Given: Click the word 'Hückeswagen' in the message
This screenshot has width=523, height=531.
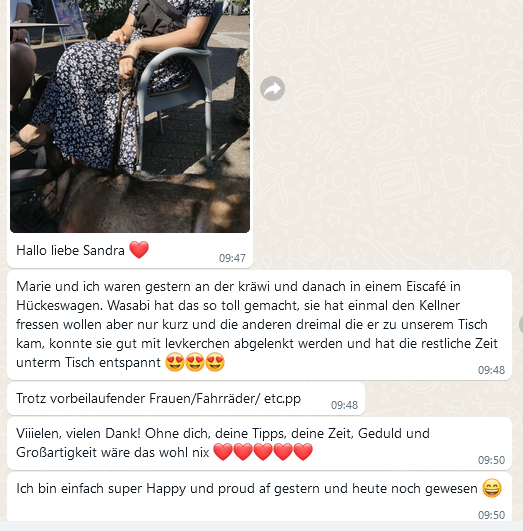Looking at the screenshot, I should click(x=59, y=305).
